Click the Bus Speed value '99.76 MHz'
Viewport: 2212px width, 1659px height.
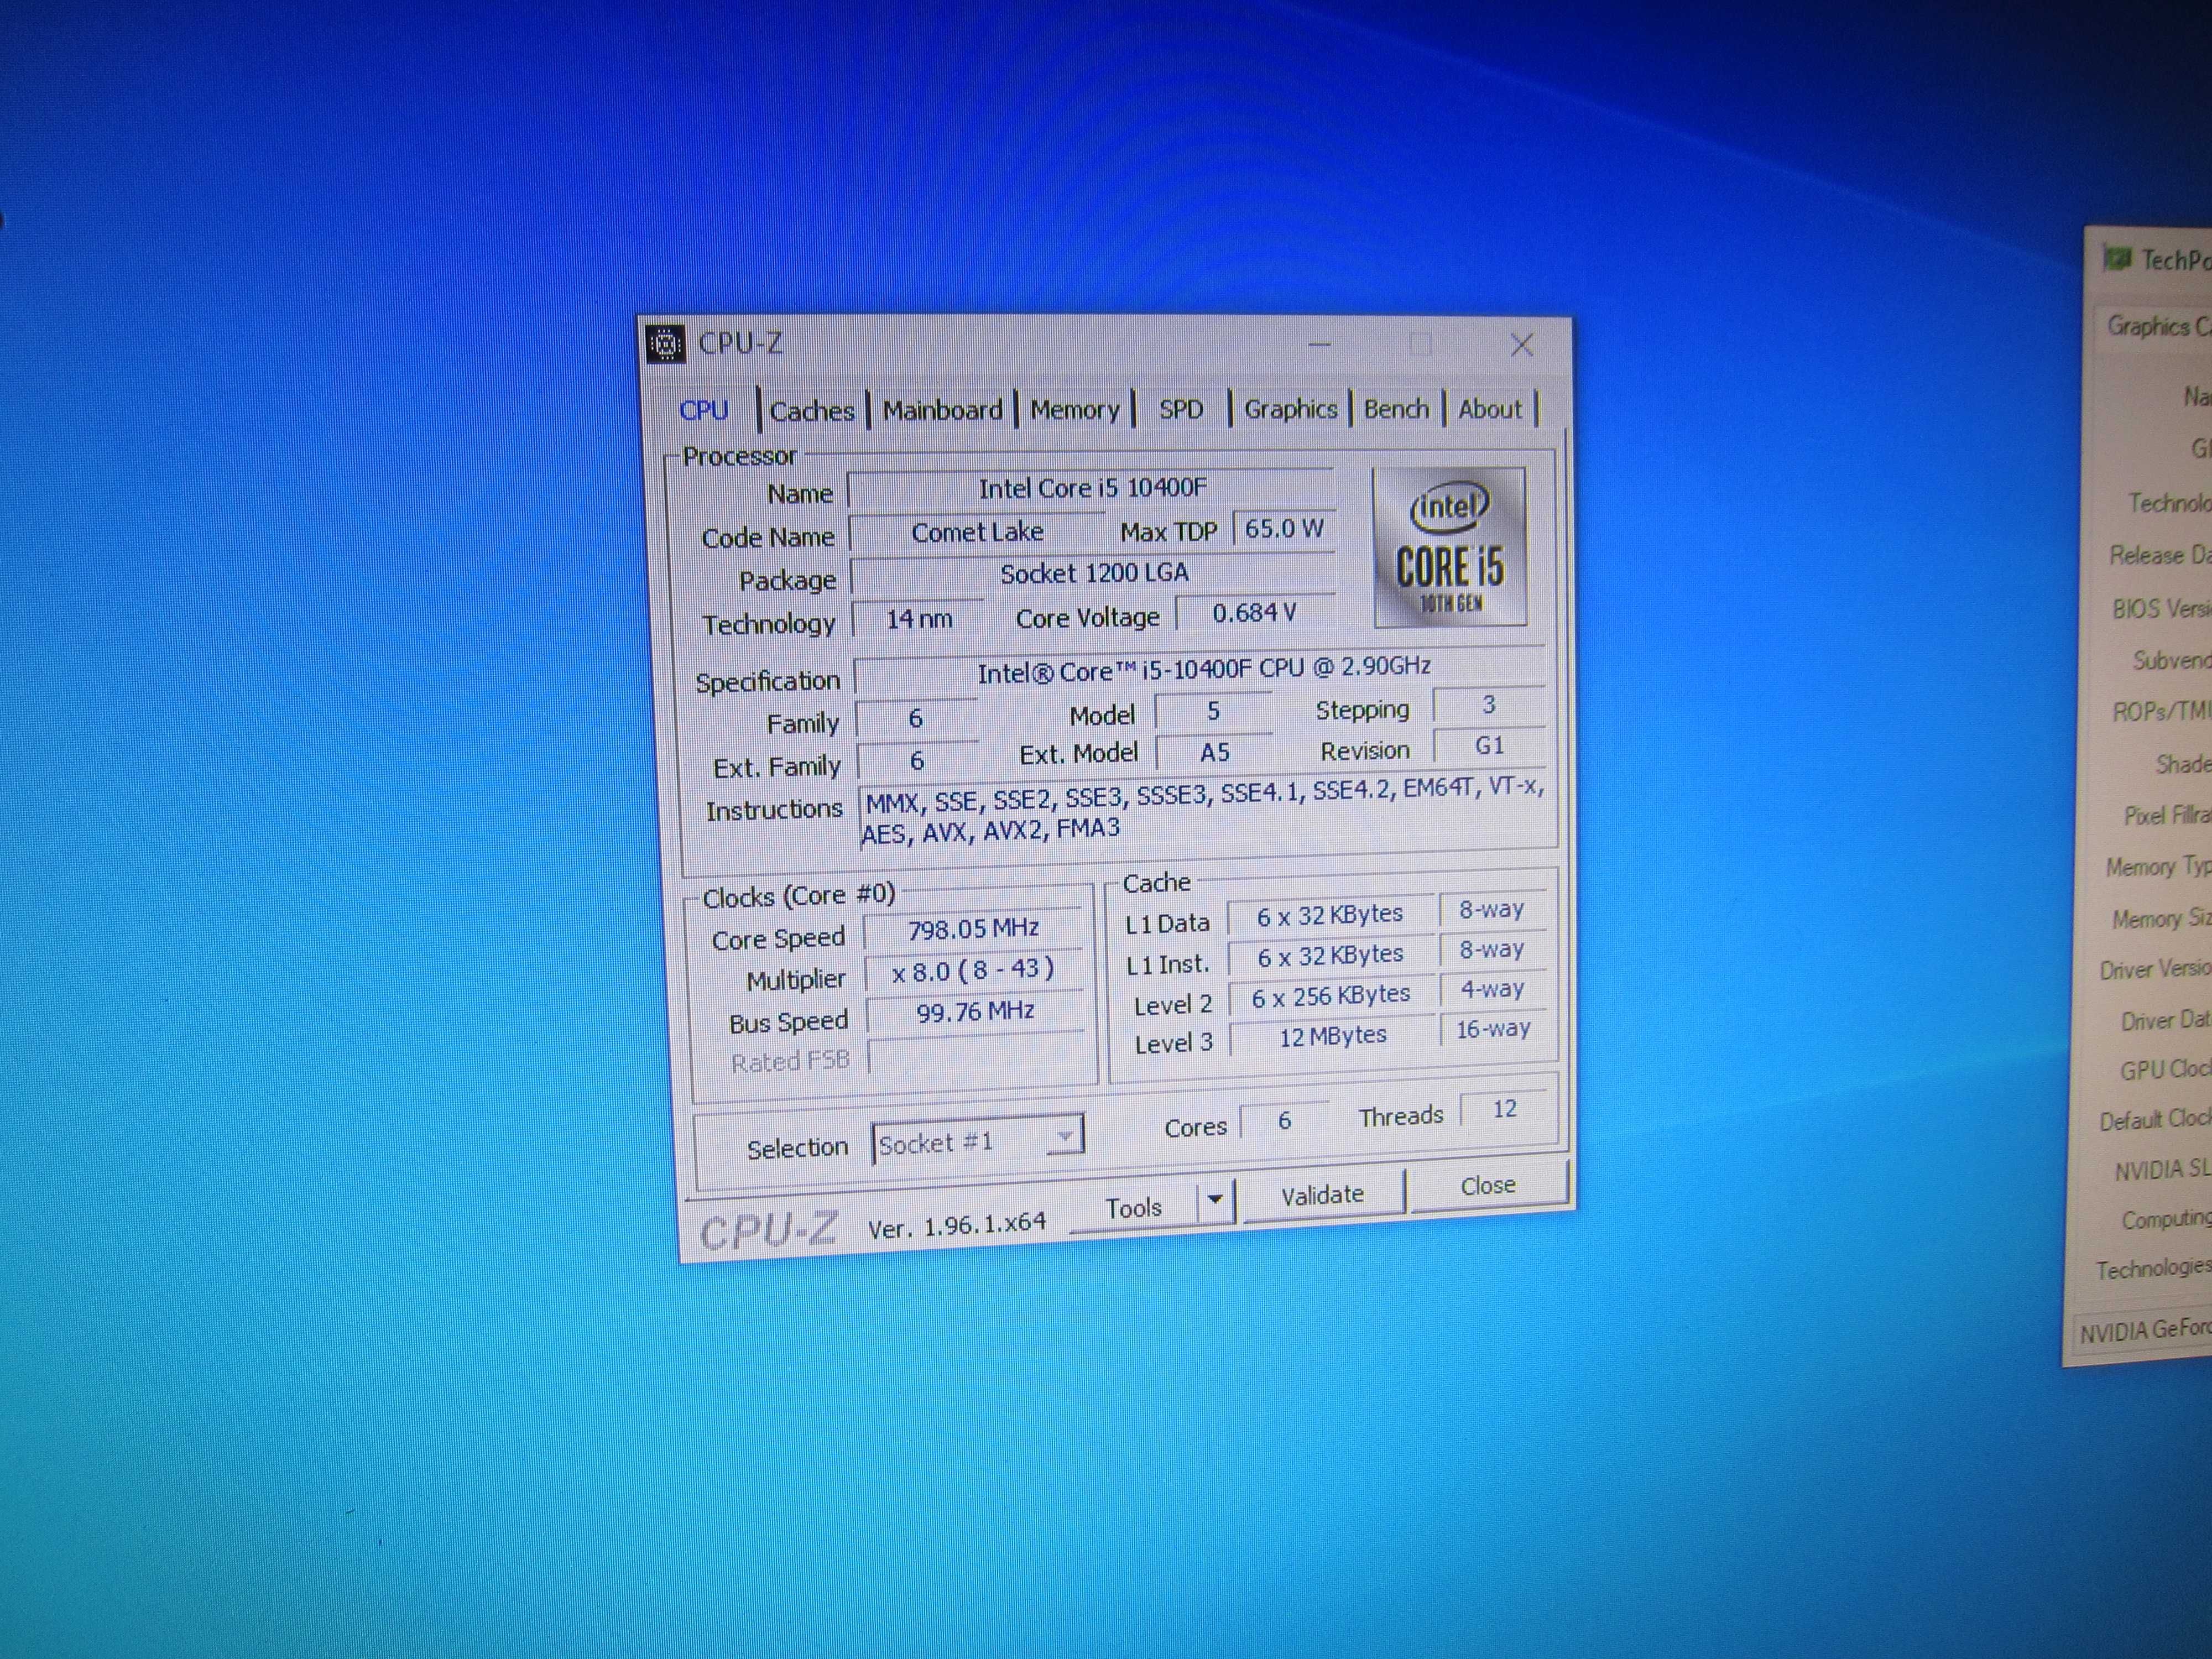point(974,1012)
